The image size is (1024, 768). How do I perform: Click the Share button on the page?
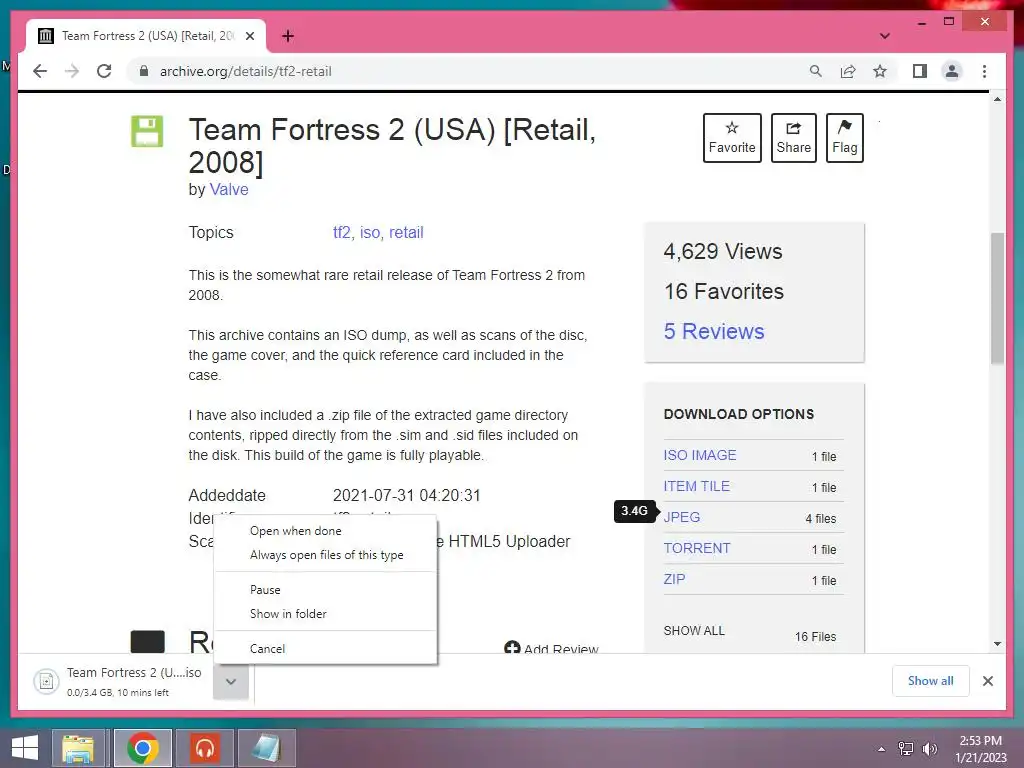click(793, 138)
